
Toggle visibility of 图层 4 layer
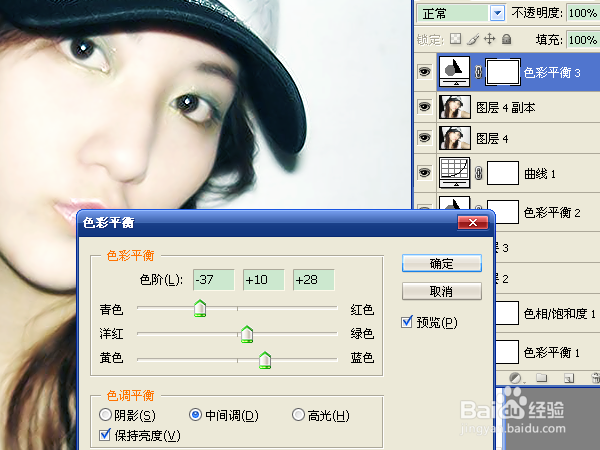coord(424,138)
